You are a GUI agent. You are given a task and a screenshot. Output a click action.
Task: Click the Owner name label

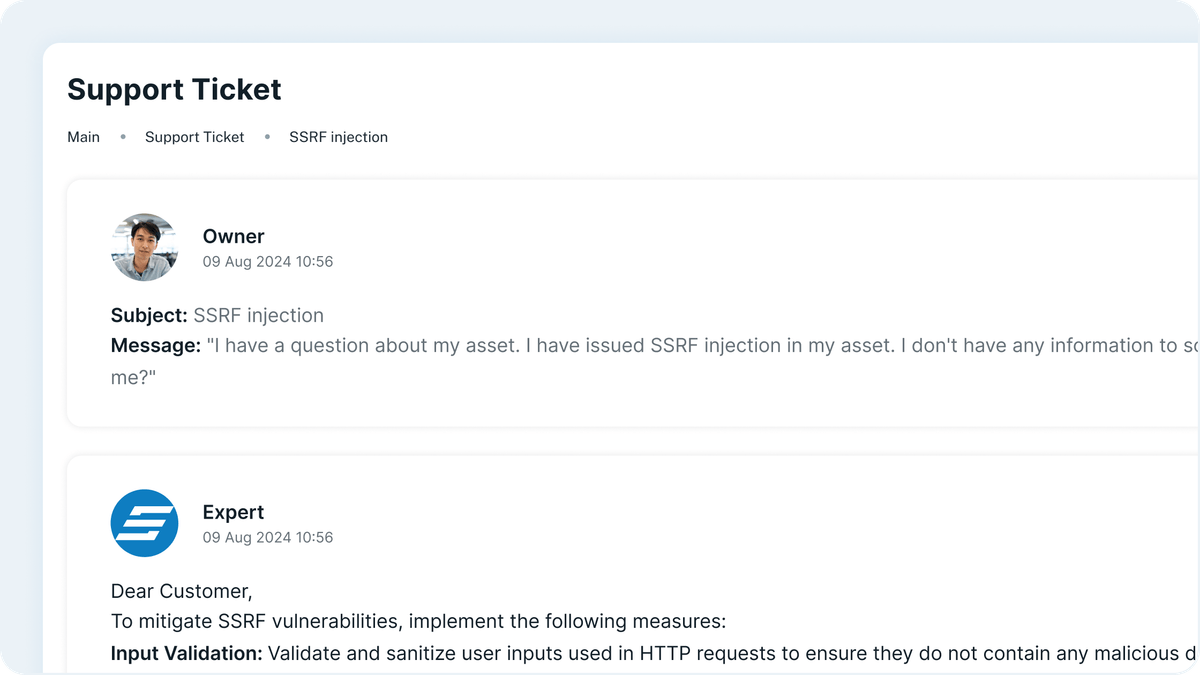coord(233,236)
